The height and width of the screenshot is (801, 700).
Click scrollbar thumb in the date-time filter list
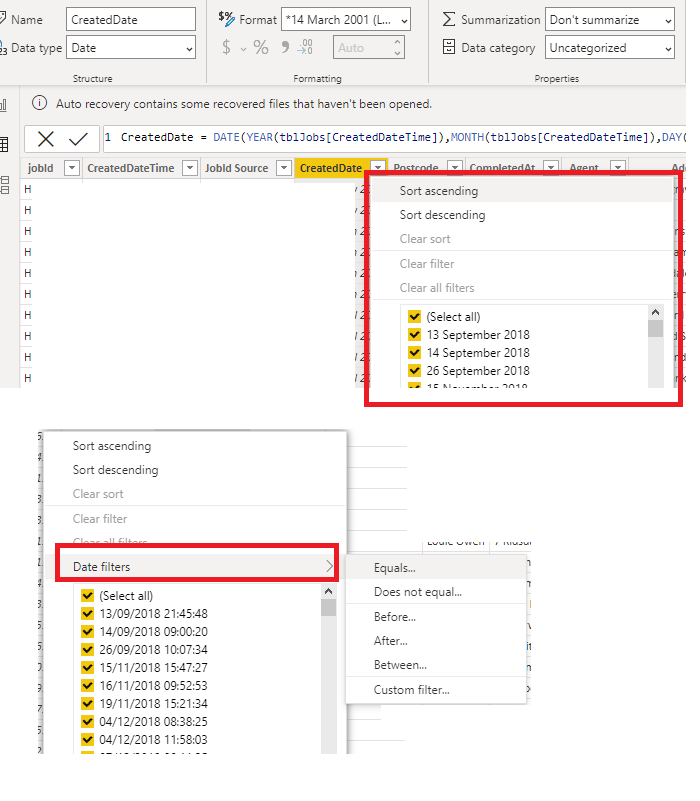pos(329,607)
